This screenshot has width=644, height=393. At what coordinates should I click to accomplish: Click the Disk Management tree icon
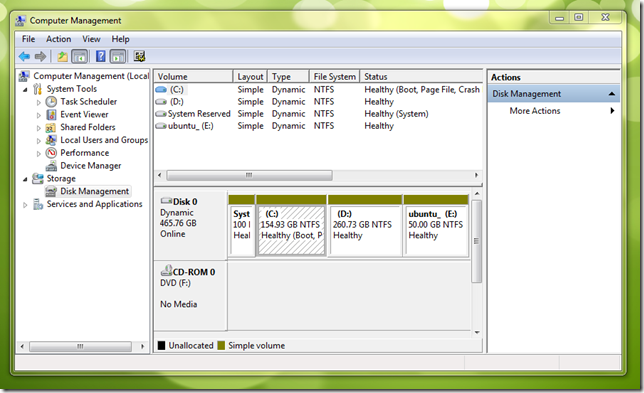(51, 191)
